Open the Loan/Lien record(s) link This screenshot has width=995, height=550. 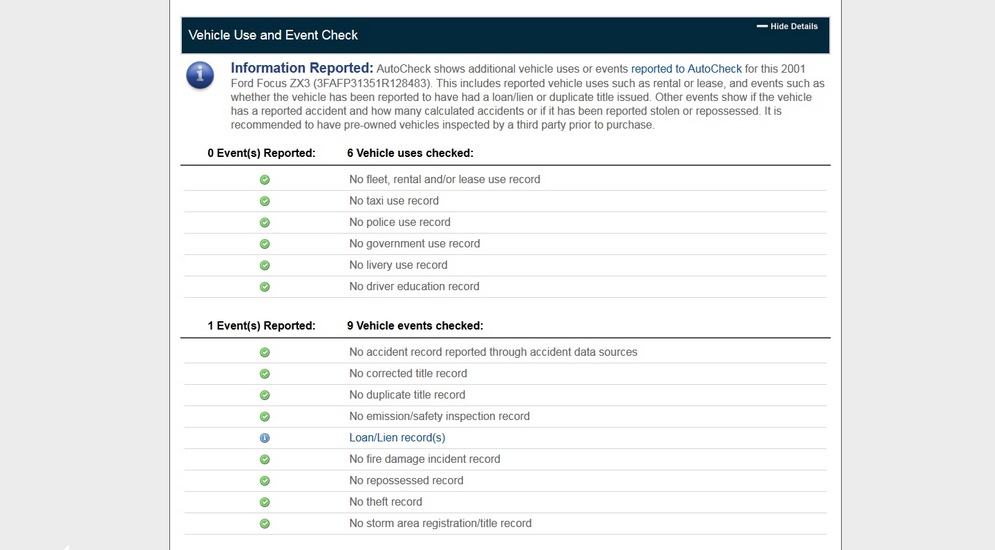coord(397,438)
